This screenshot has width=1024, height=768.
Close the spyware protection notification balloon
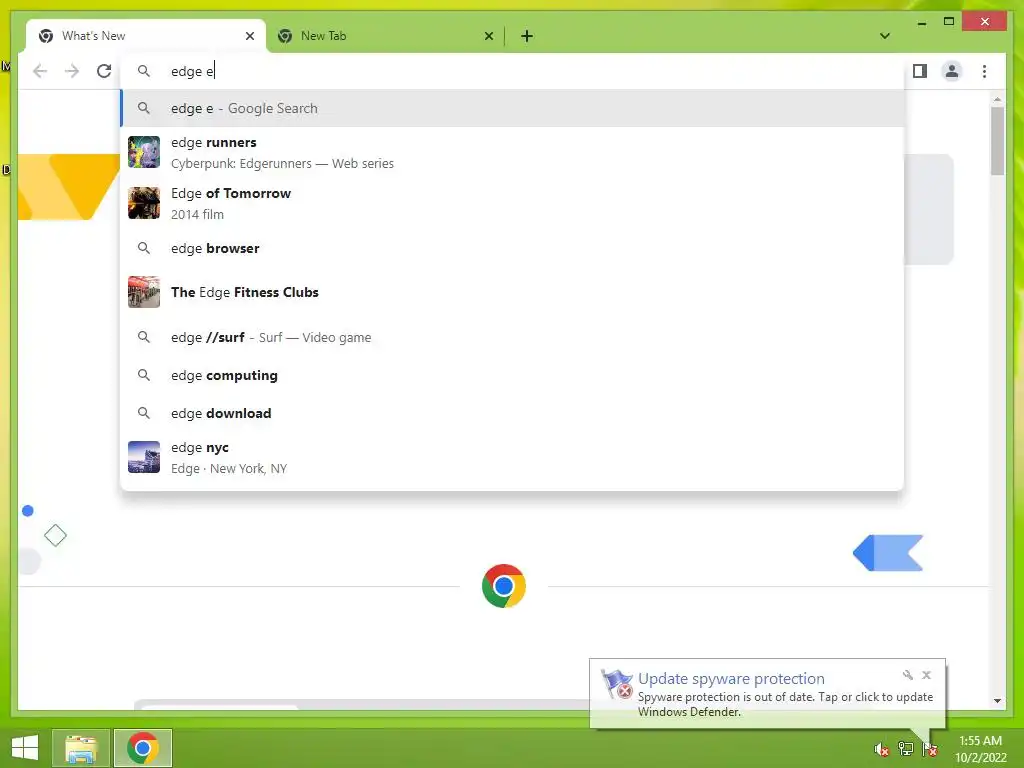tap(926, 675)
